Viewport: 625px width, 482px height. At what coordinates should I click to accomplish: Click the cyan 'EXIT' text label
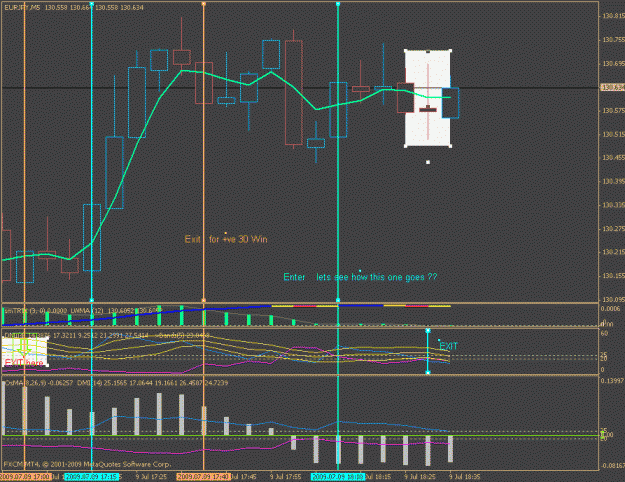pyautogui.click(x=448, y=346)
